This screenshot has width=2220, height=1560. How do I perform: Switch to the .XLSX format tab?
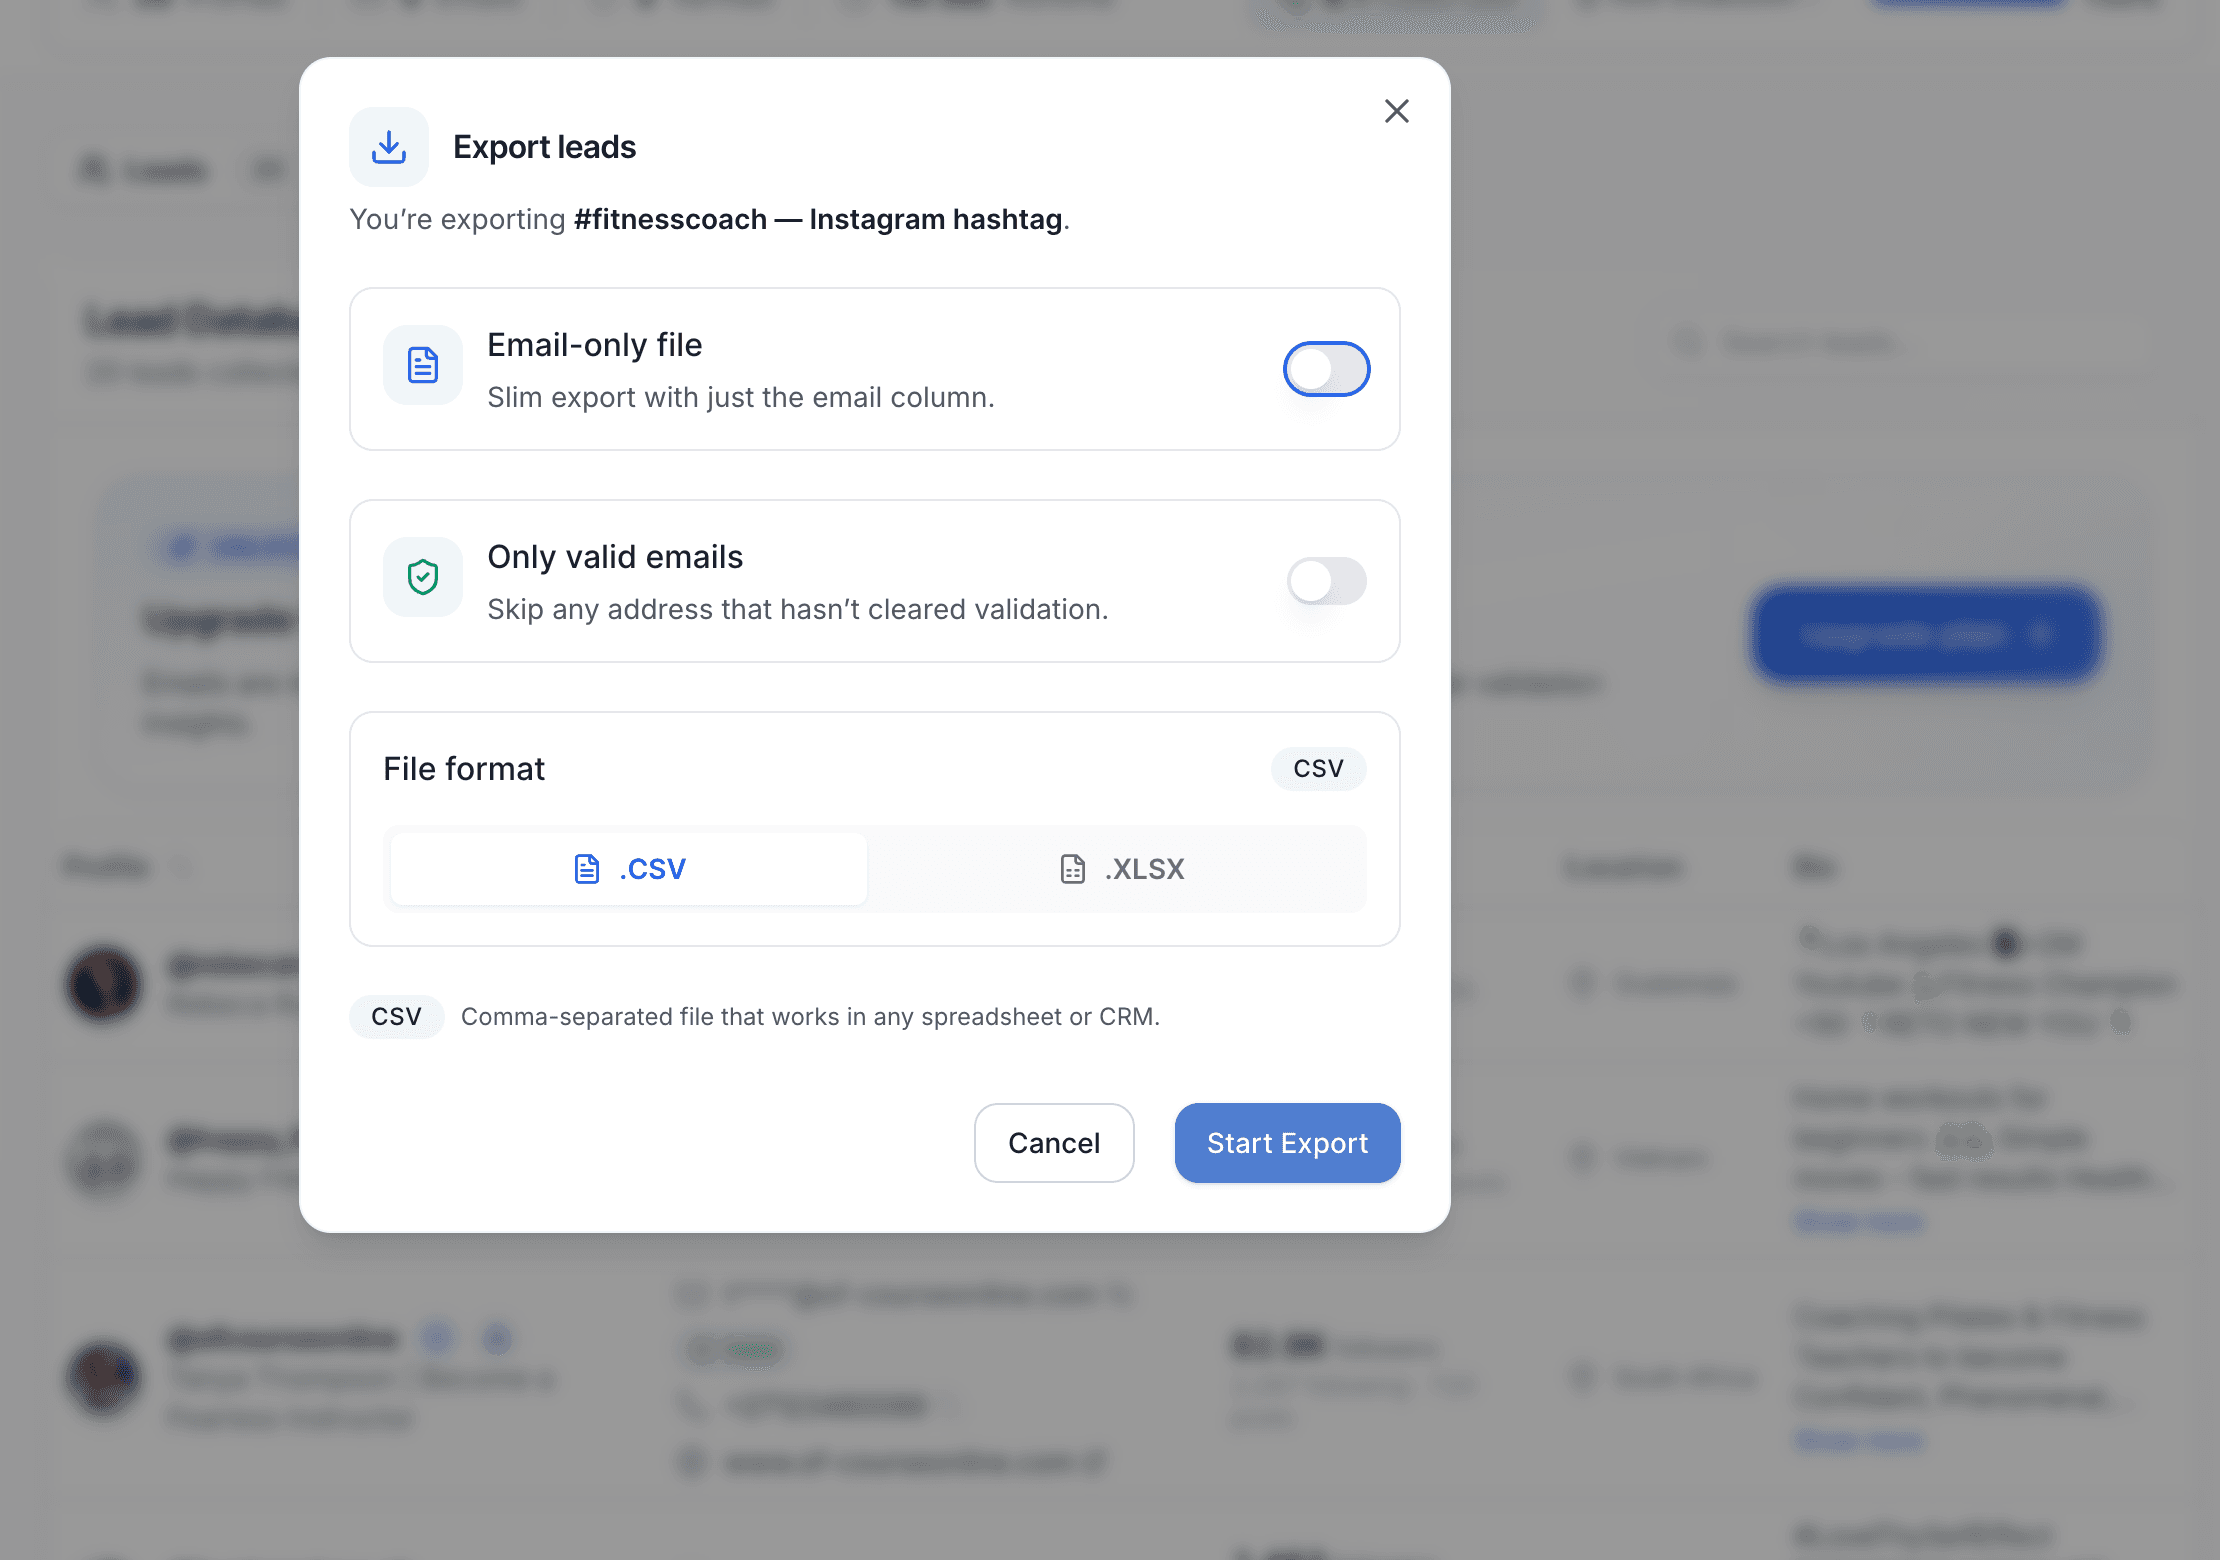pos(1121,869)
